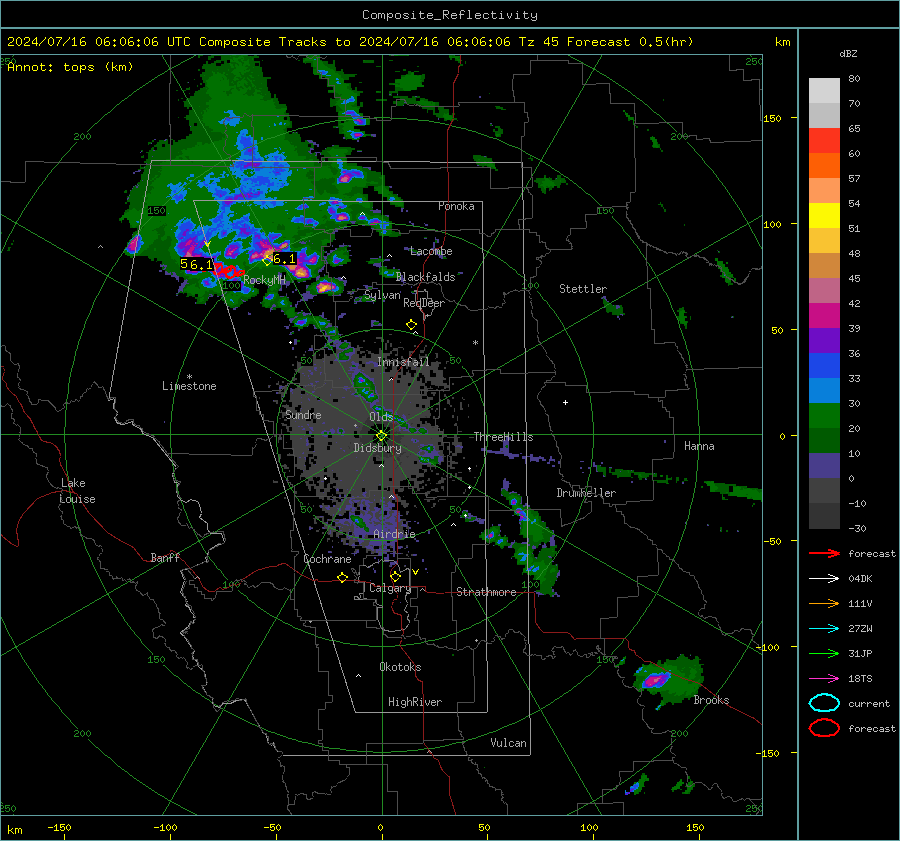Click the Calgary map label
The image size is (900, 841).
pyautogui.click(x=390, y=588)
